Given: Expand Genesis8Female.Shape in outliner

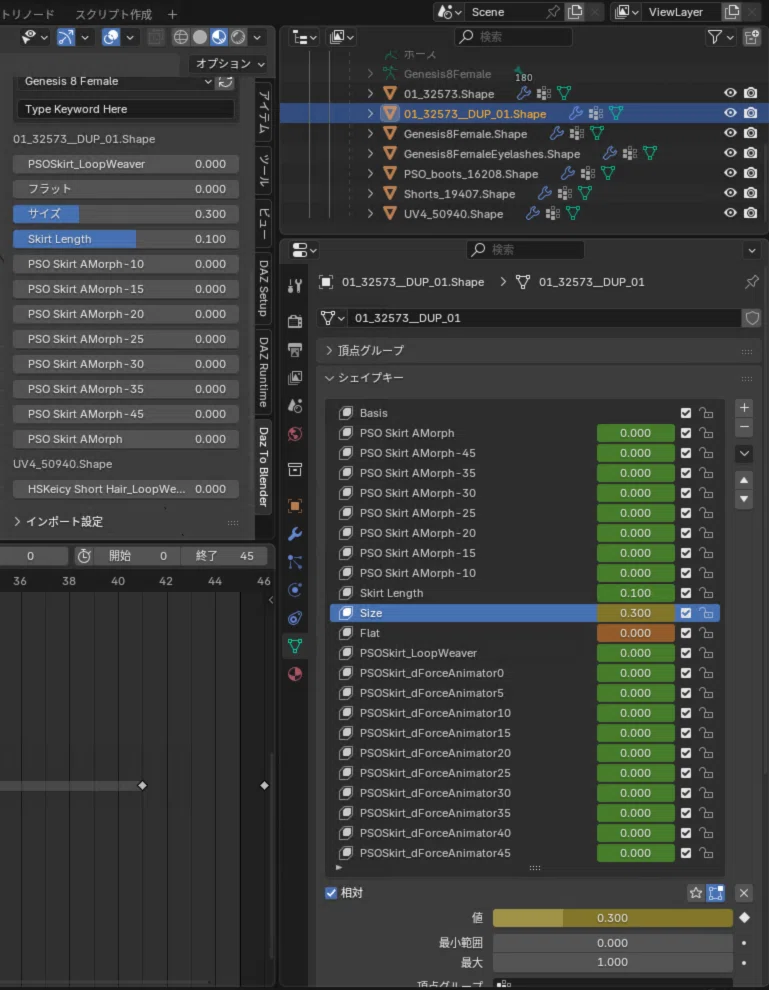Looking at the screenshot, I should pos(371,134).
